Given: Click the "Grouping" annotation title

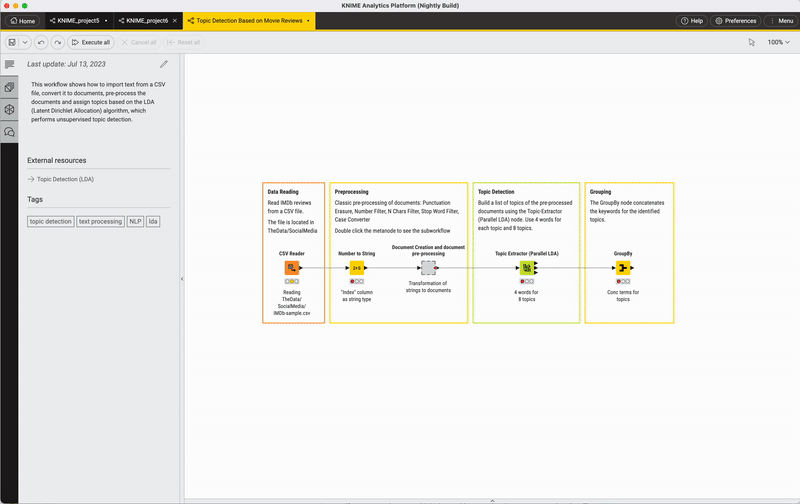Looking at the screenshot, I should (601, 192).
